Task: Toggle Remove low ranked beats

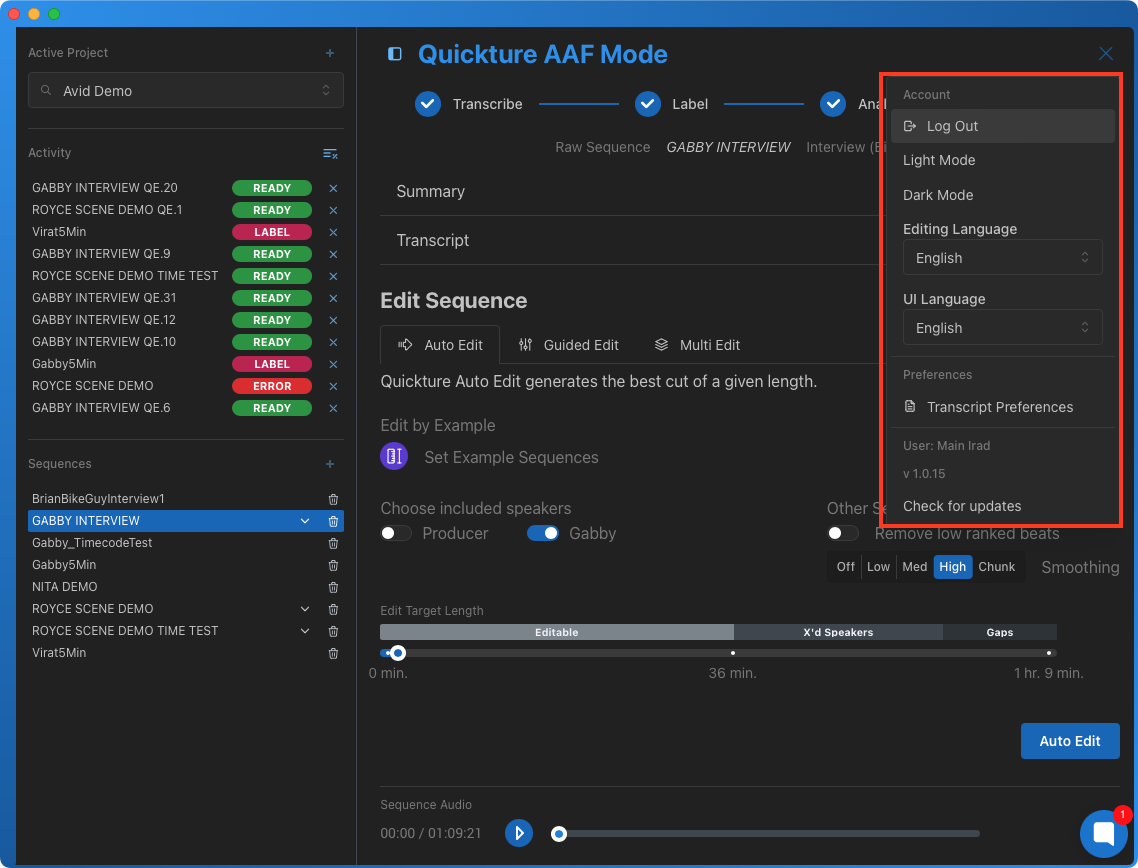Action: pyautogui.click(x=843, y=533)
